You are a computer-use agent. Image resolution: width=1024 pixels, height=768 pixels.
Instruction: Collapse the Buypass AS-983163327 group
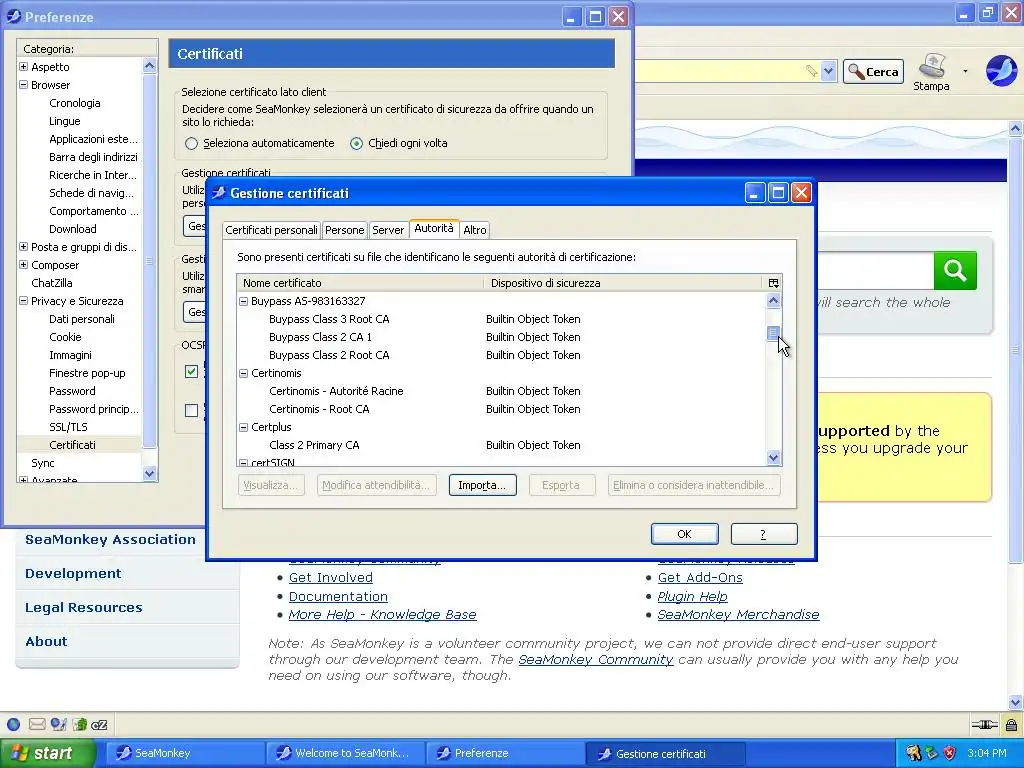[244, 301]
